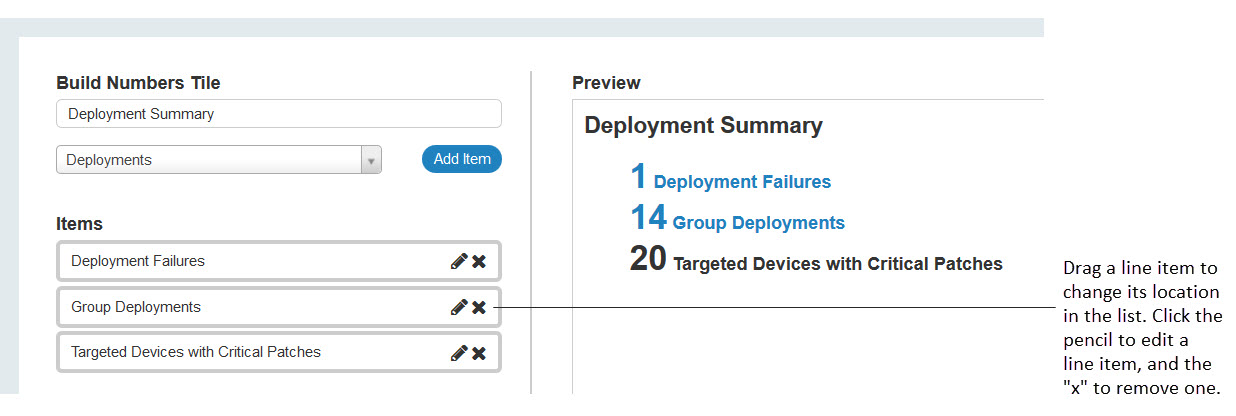The height and width of the screenshot is (416, 1236).
Task: Click the Deployment Summary preview heading
Action: pyautogui.click(x=703, y=126)
